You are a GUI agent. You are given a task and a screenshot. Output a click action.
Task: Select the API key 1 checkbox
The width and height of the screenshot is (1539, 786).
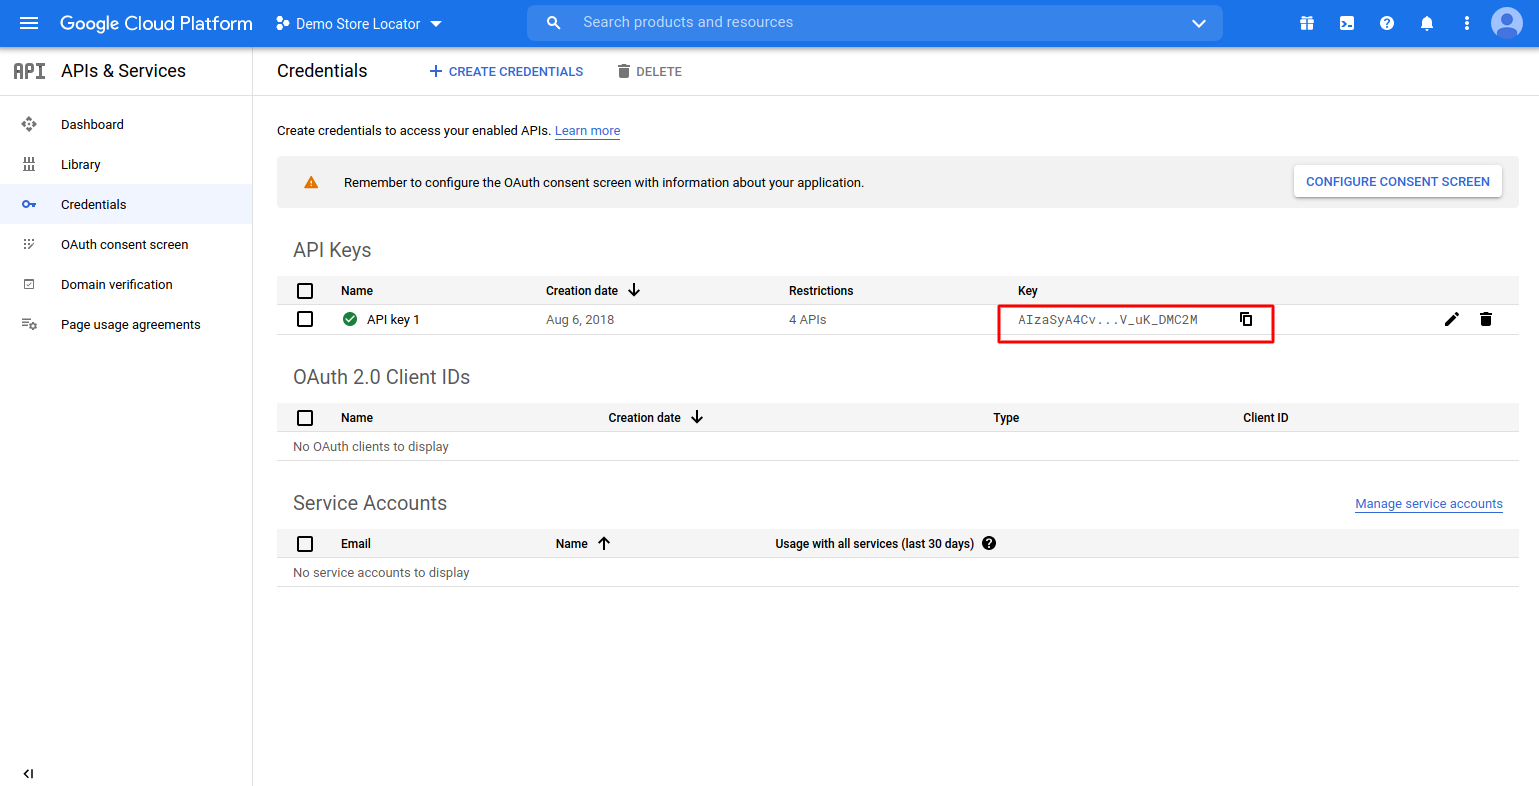[305, 319]
